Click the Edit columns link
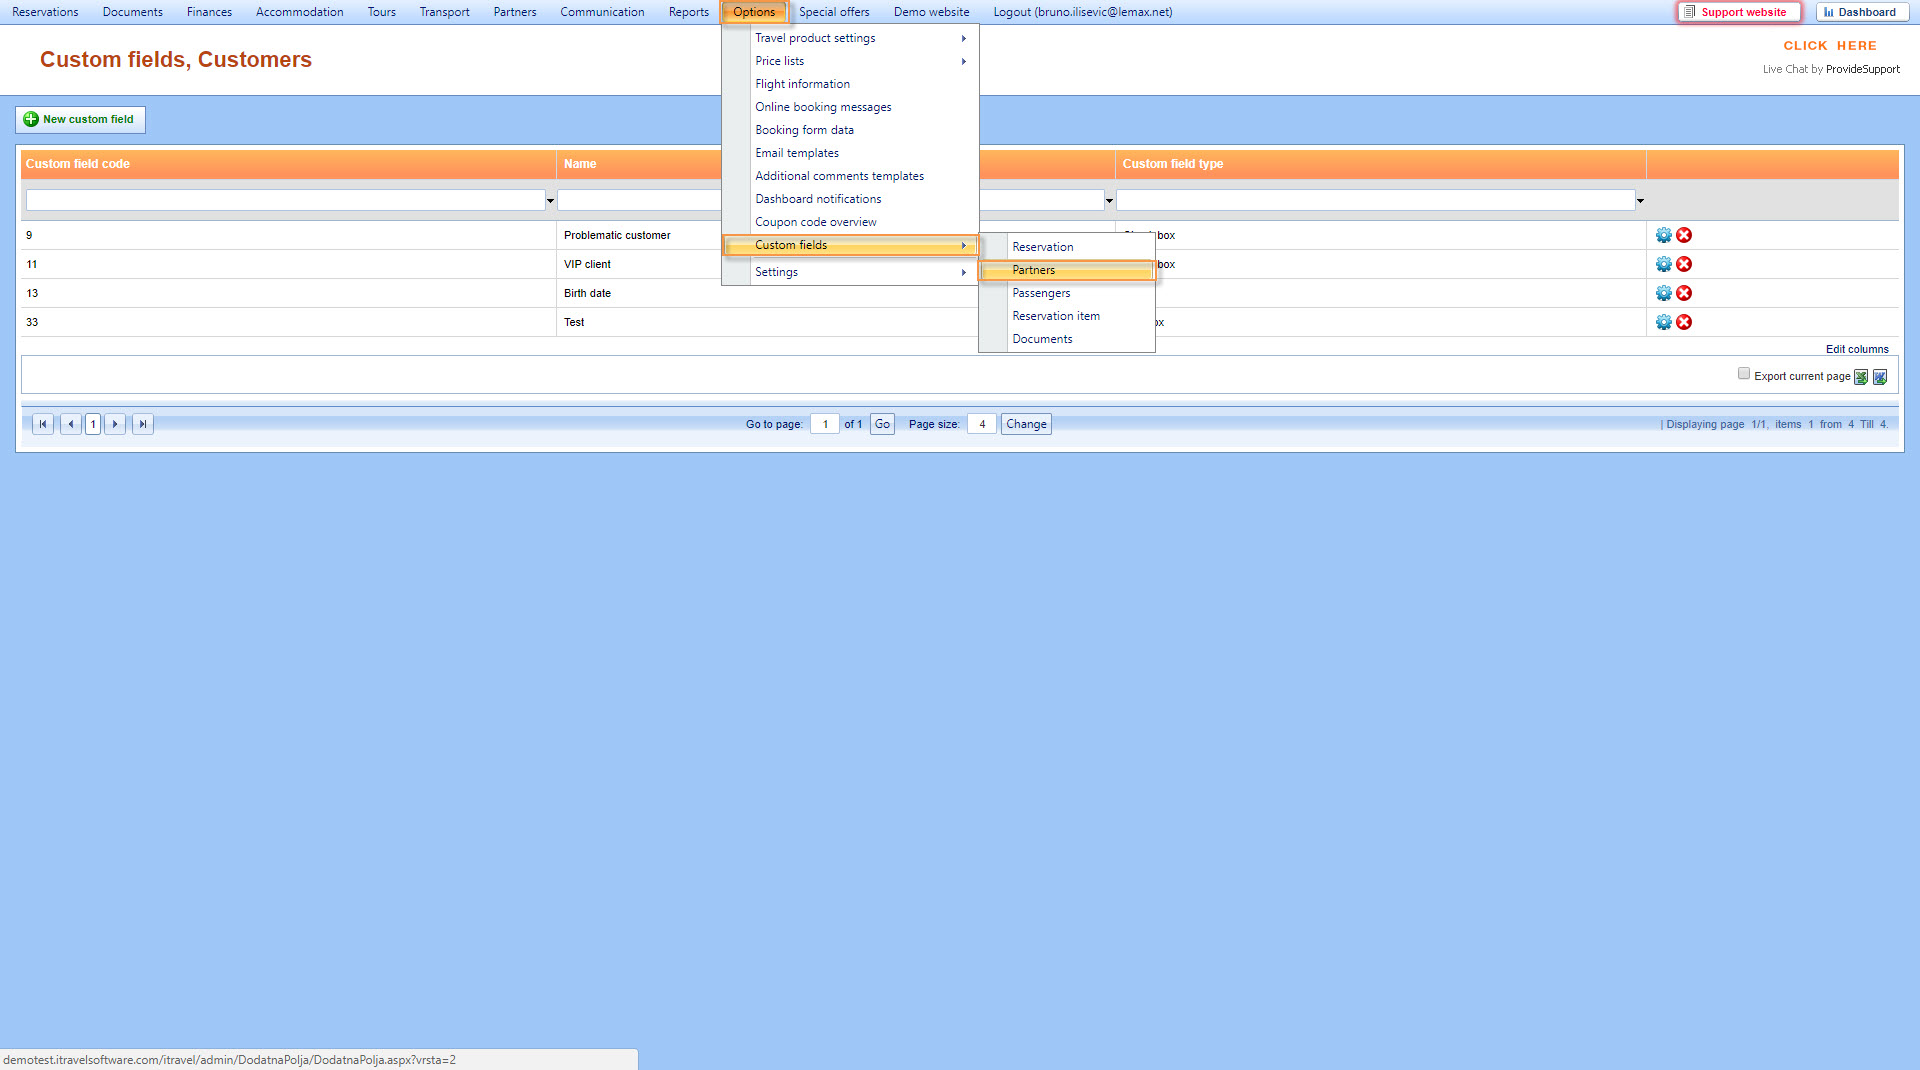Image resolution: width=1920 pixels, height=1070 pixels. point(1857,349)
